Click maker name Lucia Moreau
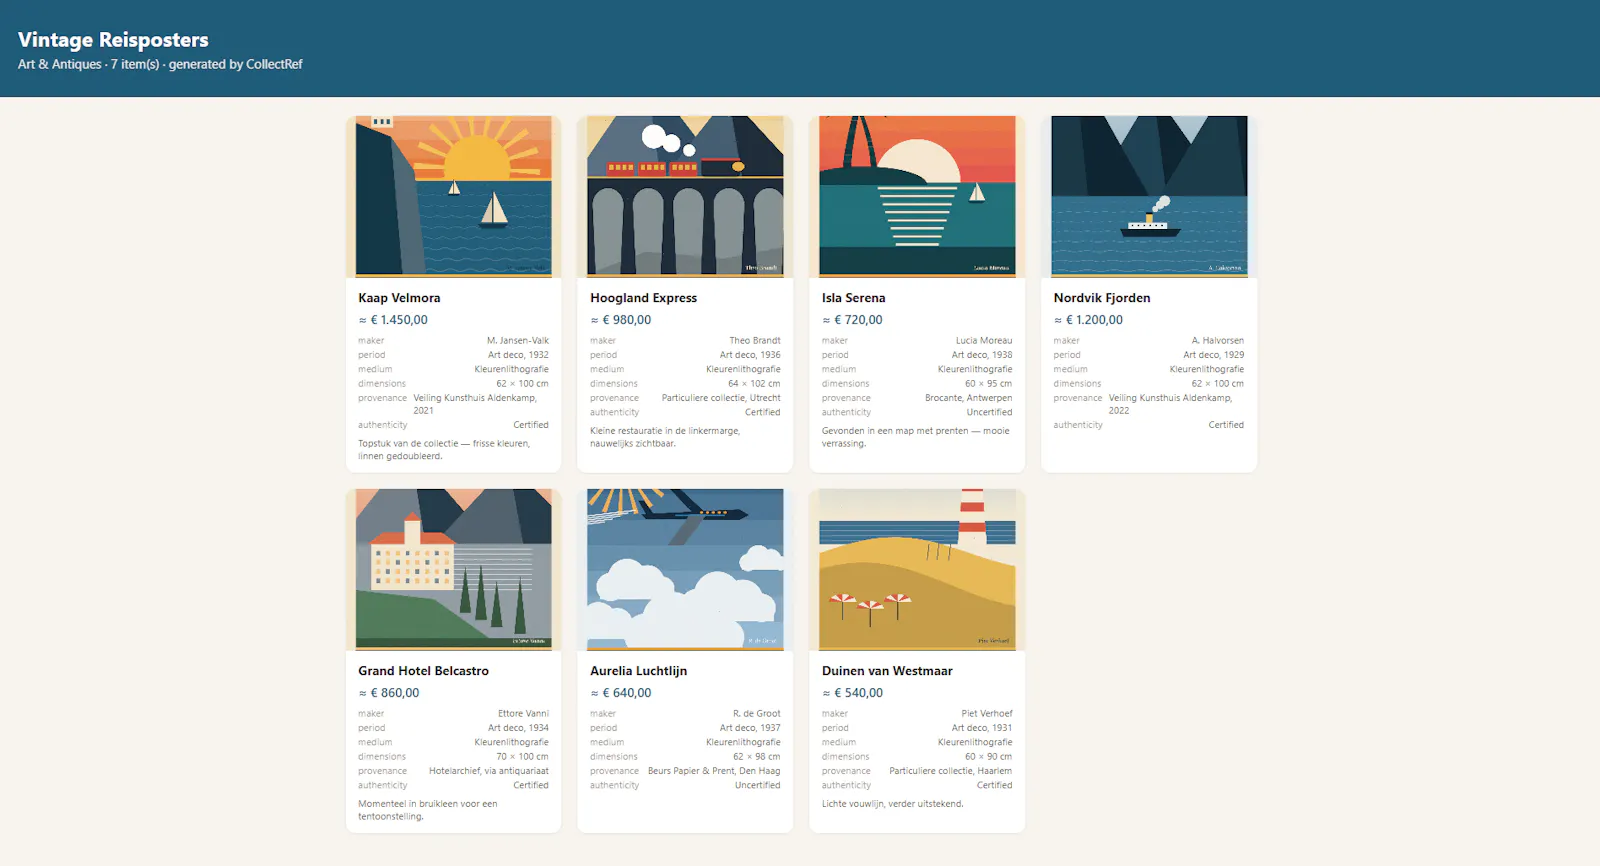 pyautogui.click(x=984, y=341)
